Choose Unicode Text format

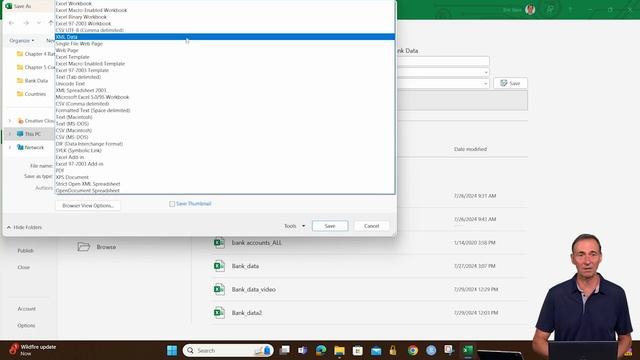coord(70,84)
